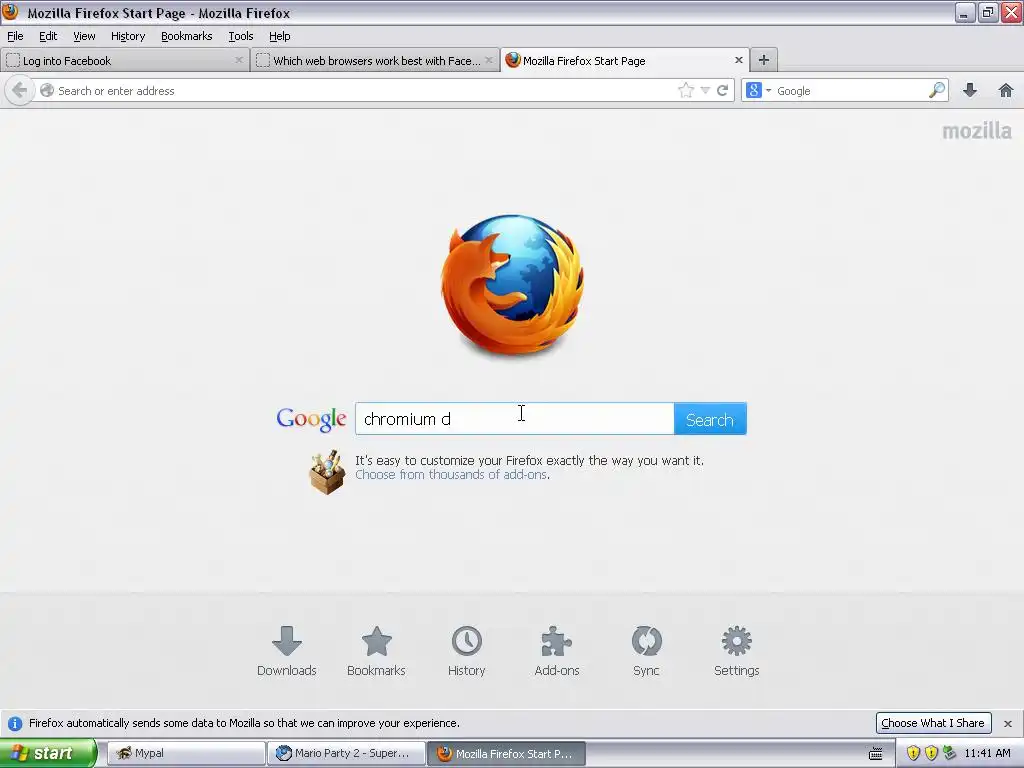
Task: Open the address bar history dropdown arrow
Action: (x=705, y=90)
